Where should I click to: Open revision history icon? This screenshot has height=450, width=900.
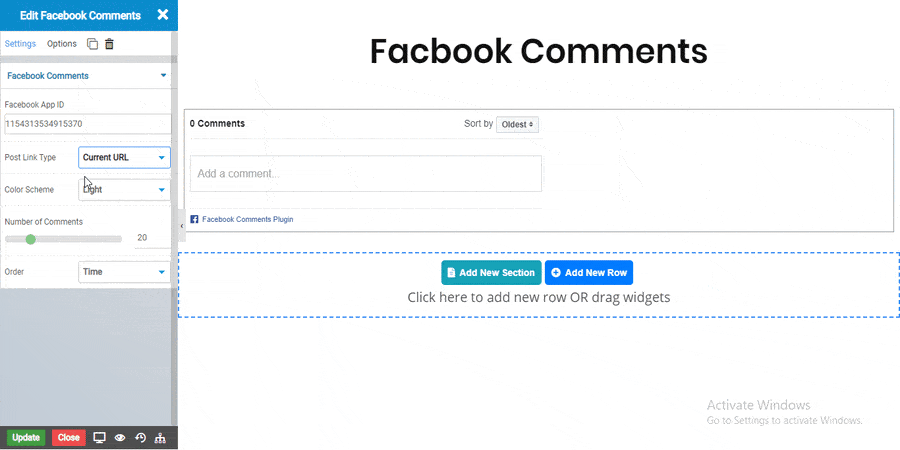[140, 437]
